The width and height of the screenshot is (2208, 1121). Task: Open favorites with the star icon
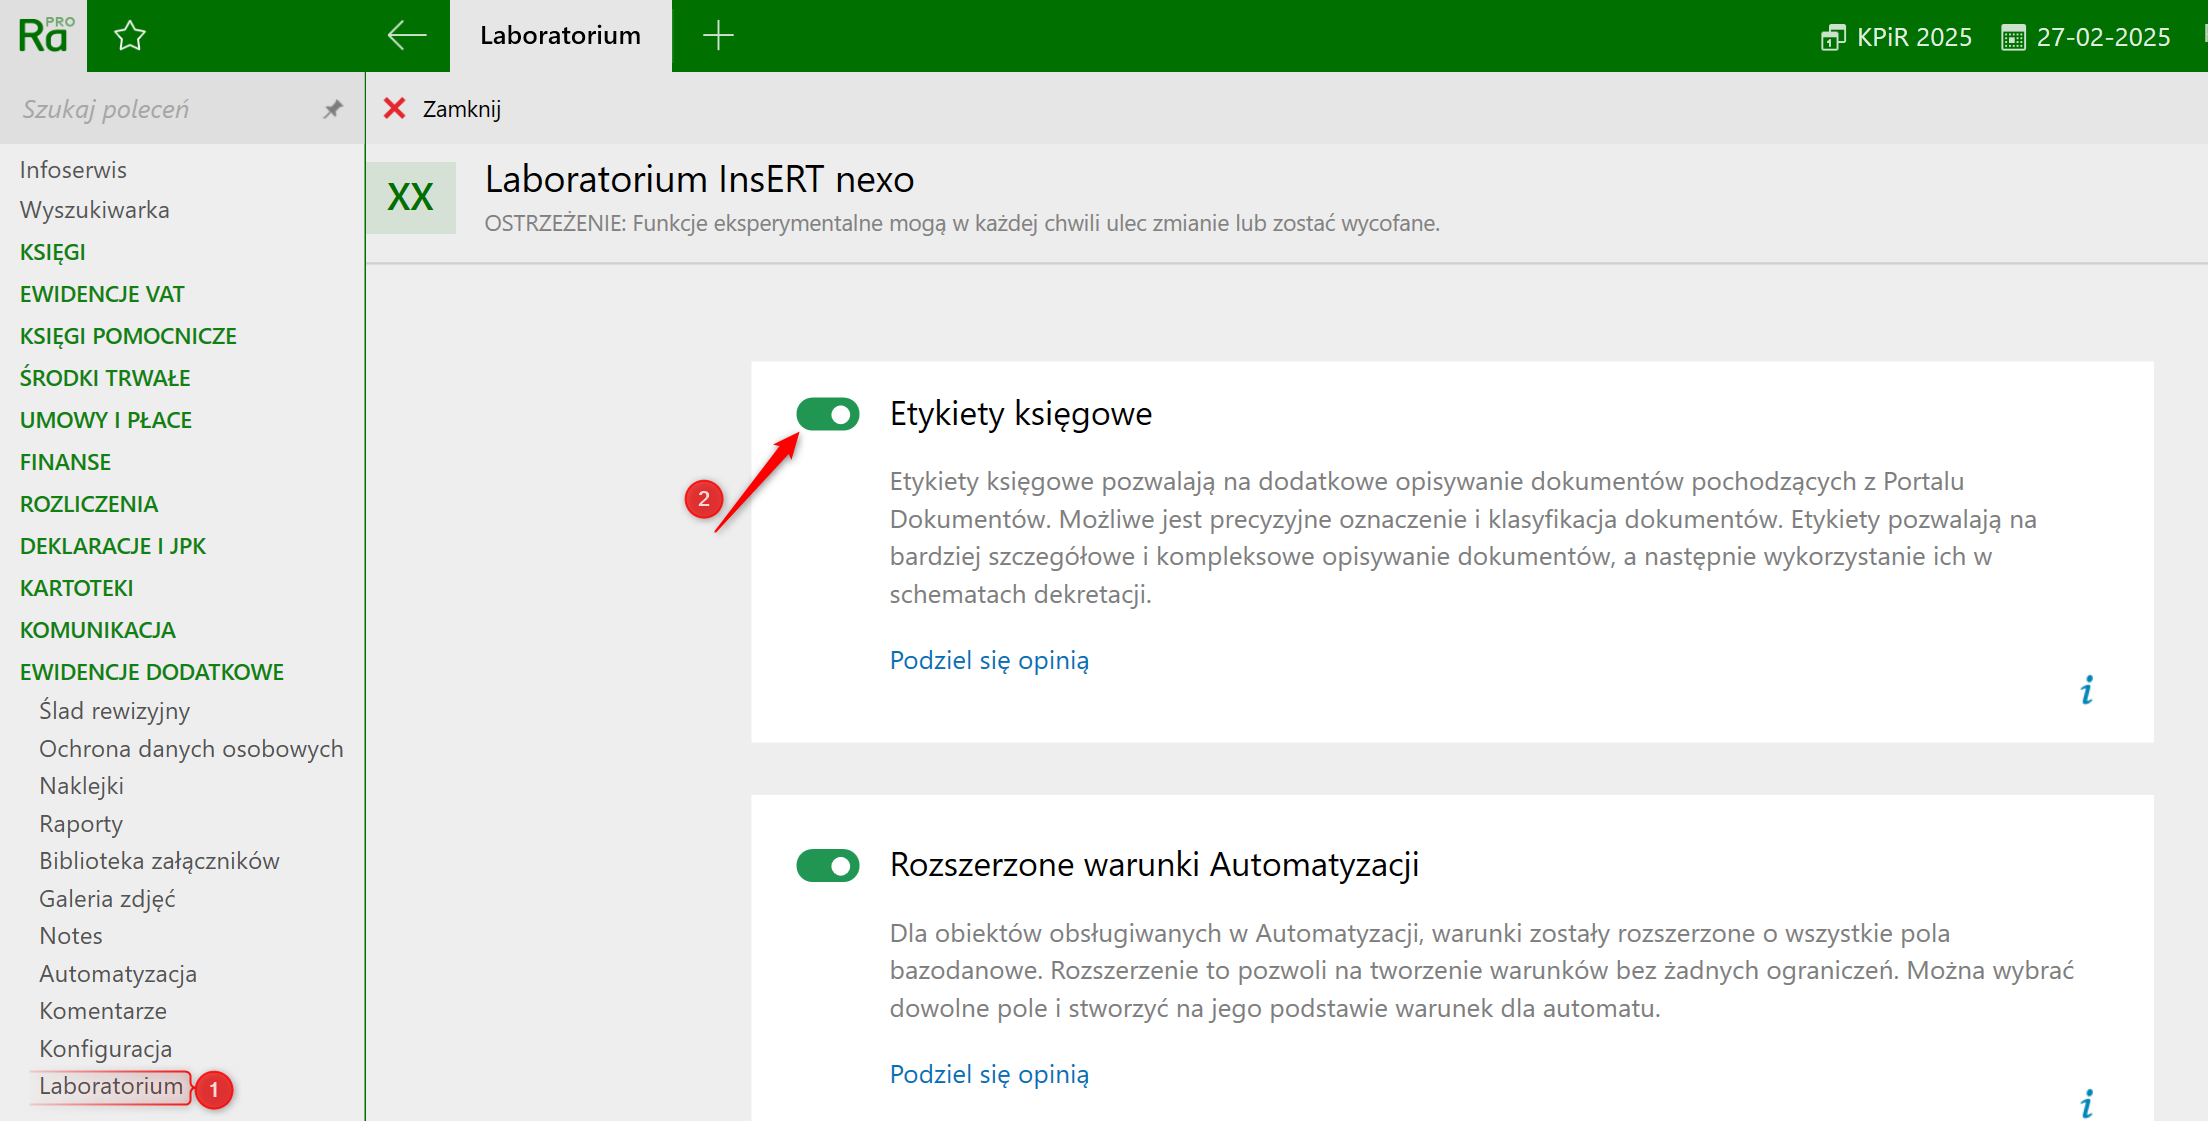(130, 37)
